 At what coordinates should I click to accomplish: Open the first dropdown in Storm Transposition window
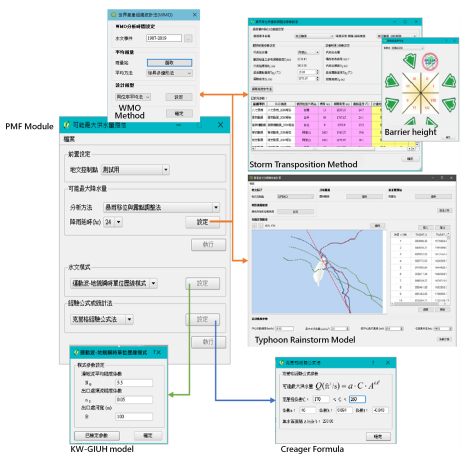coord(314,36)
